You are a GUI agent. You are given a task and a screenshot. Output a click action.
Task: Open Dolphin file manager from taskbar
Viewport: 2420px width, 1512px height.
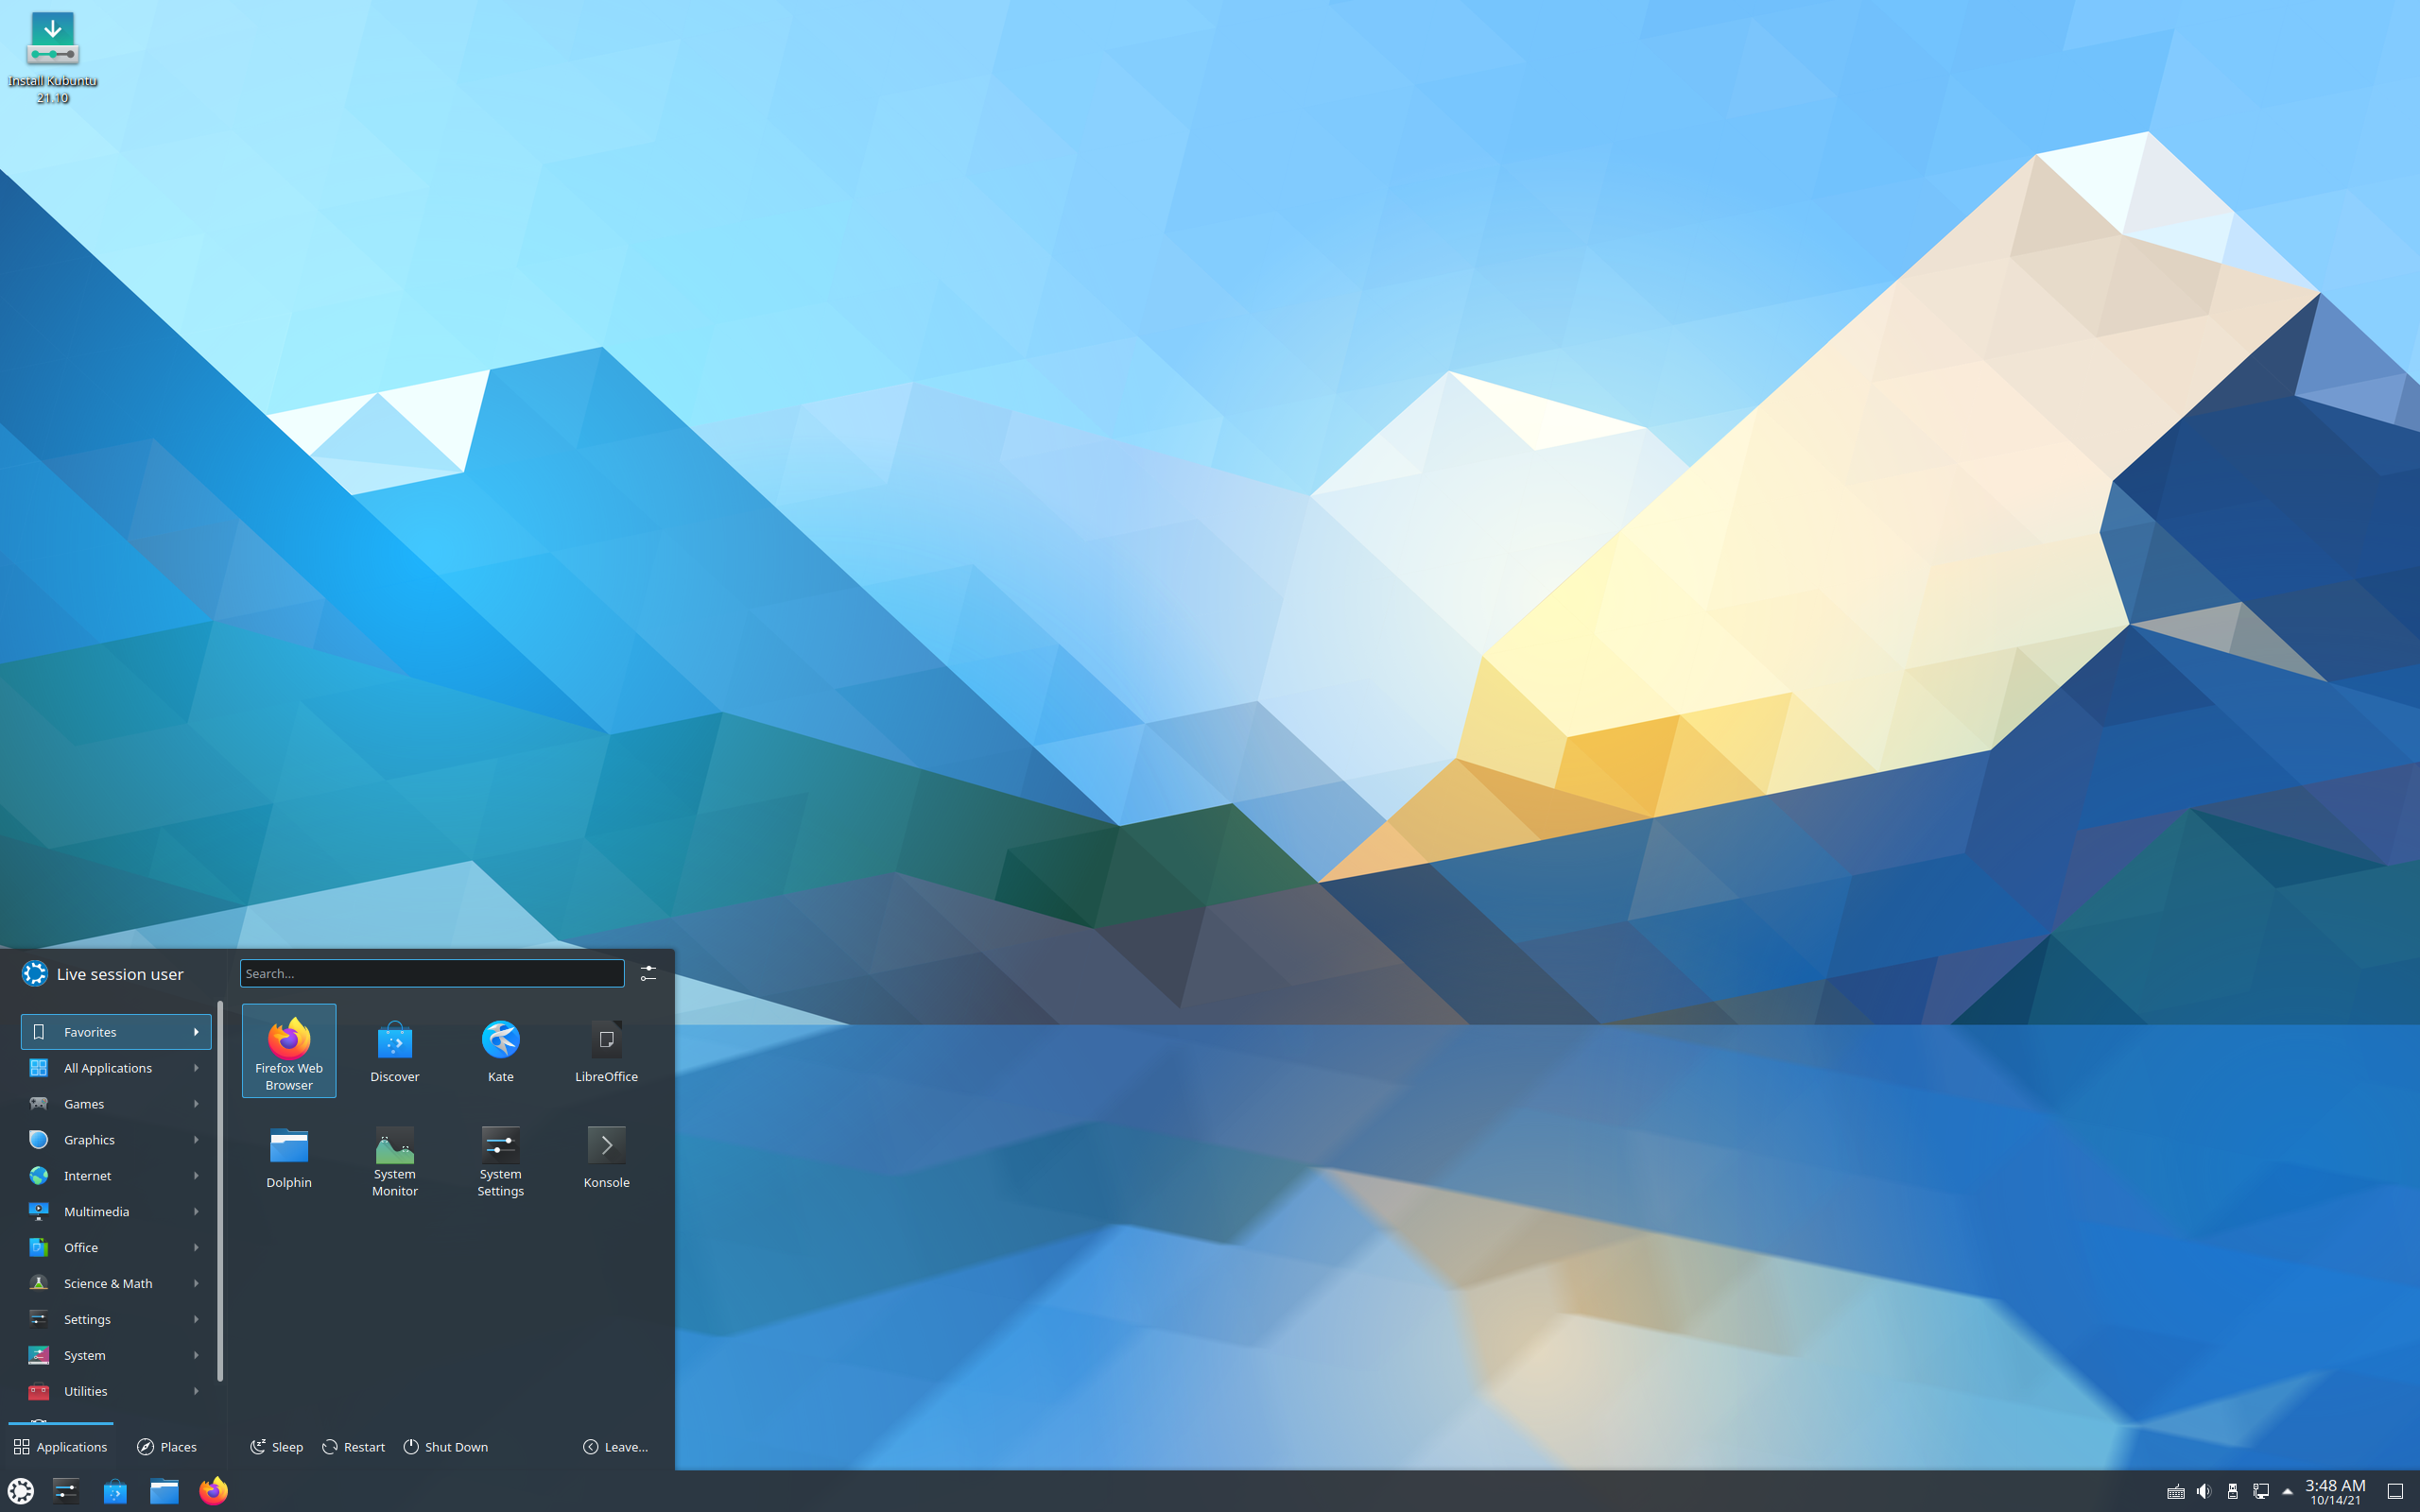point(164,1491)
